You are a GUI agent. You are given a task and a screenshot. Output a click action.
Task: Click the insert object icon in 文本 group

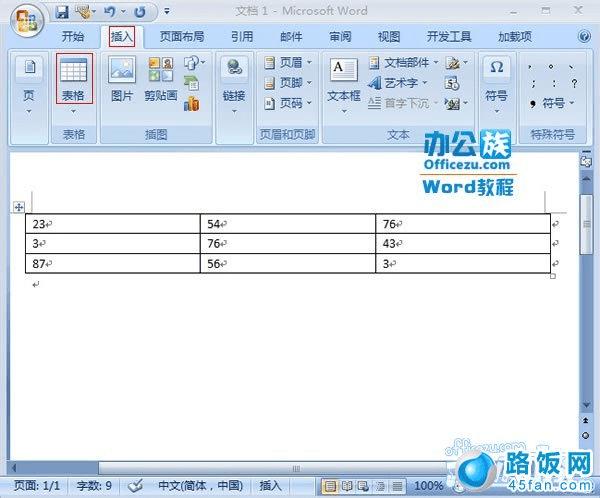click(452, 103)
